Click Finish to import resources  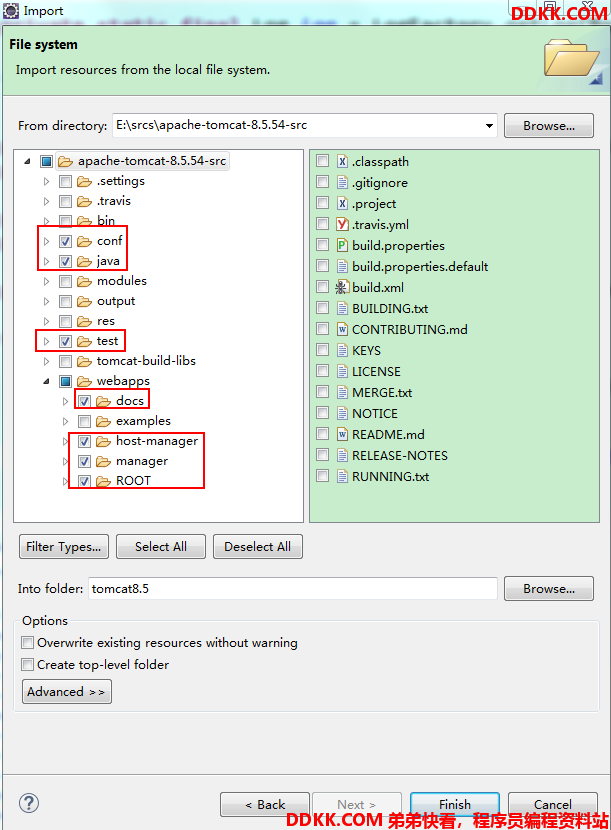click(455, 805)
